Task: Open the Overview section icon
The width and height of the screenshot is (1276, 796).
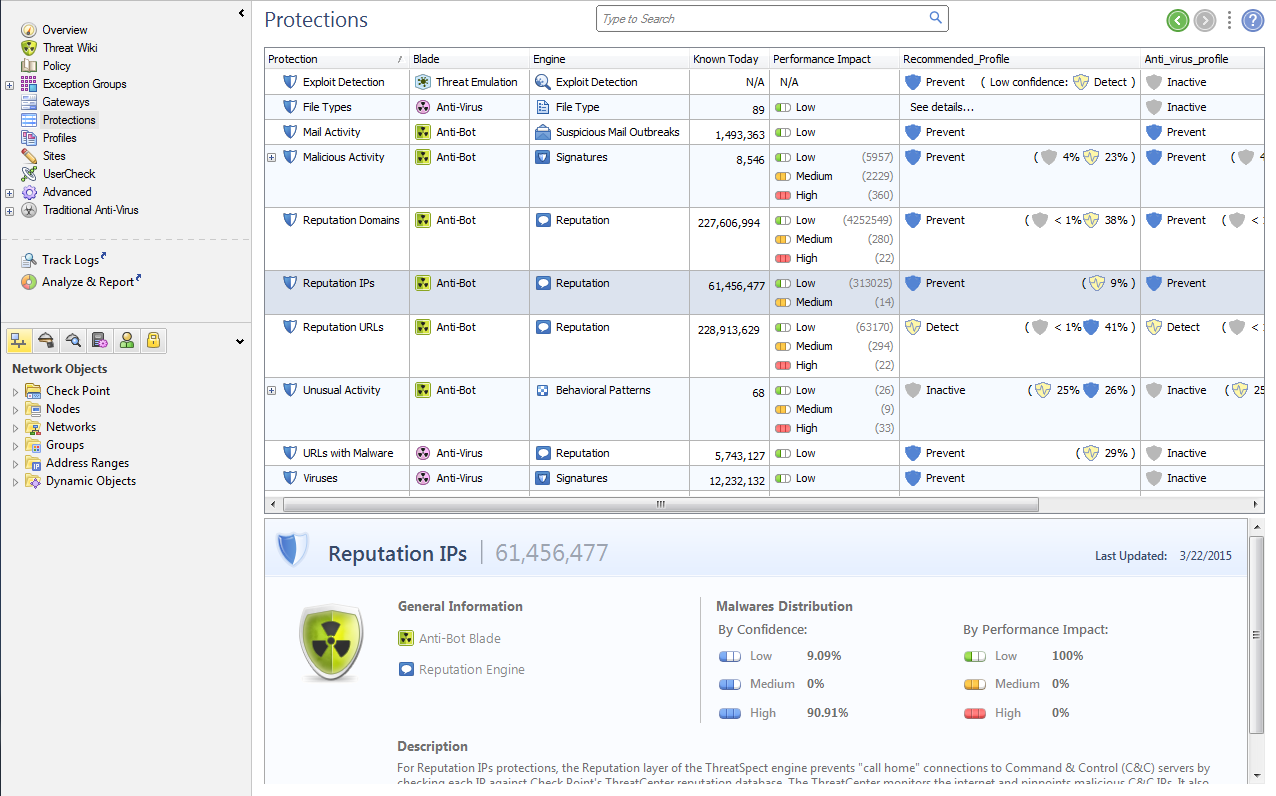Action: point(29,30)
